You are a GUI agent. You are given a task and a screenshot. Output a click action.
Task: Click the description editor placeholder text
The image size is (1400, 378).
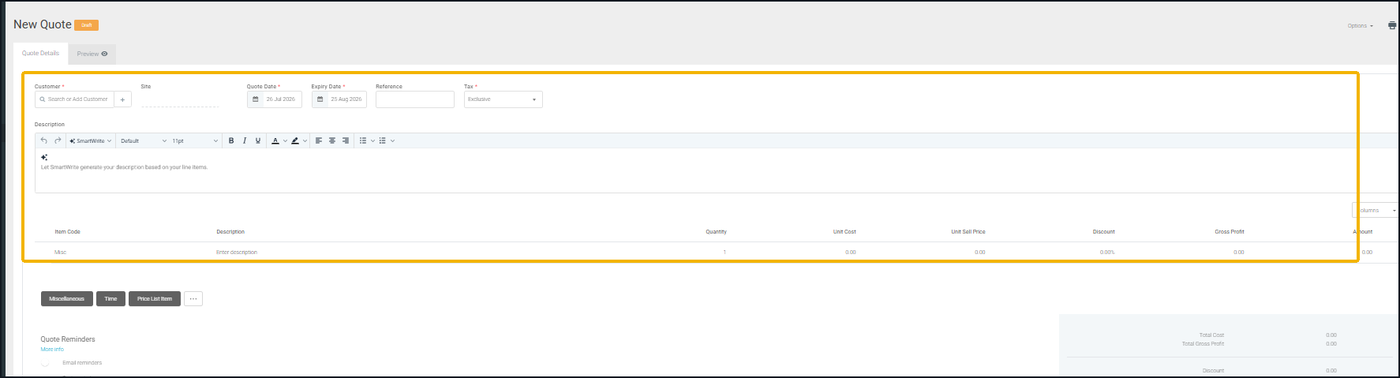pyautogui.click(x=124, y=167)
